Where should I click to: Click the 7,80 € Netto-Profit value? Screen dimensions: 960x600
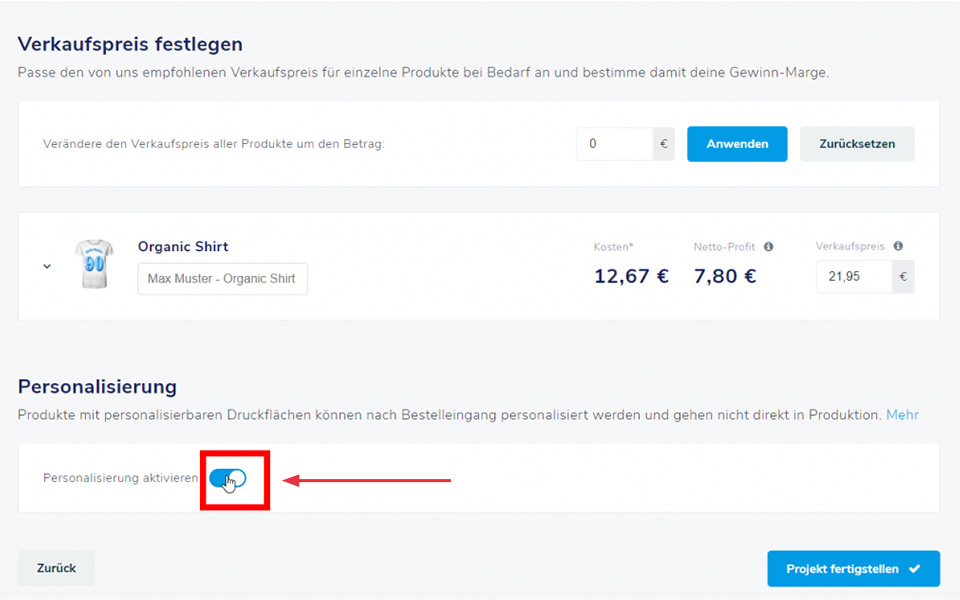pos(725,276)
